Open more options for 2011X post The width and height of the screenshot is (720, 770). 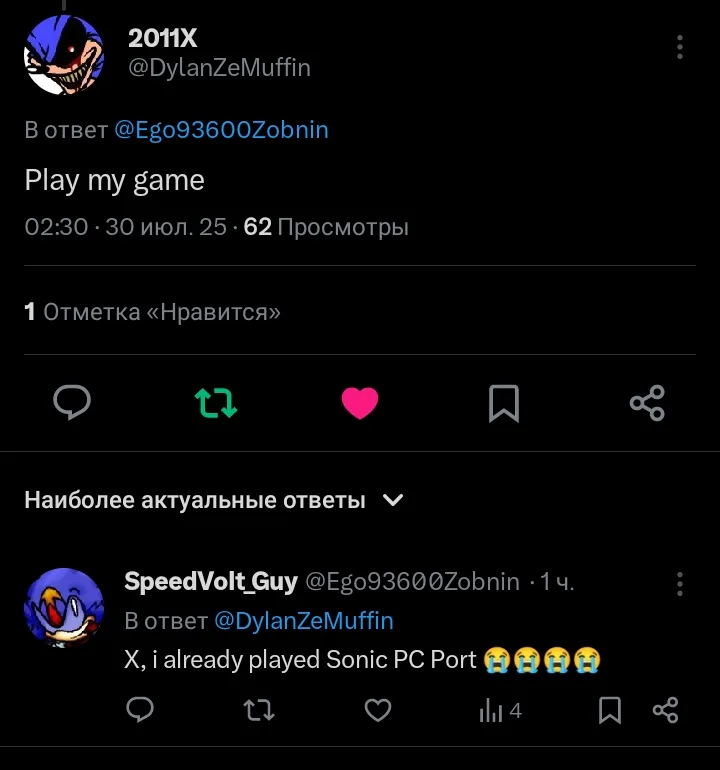pyautogui.click(x=680, y=47)
